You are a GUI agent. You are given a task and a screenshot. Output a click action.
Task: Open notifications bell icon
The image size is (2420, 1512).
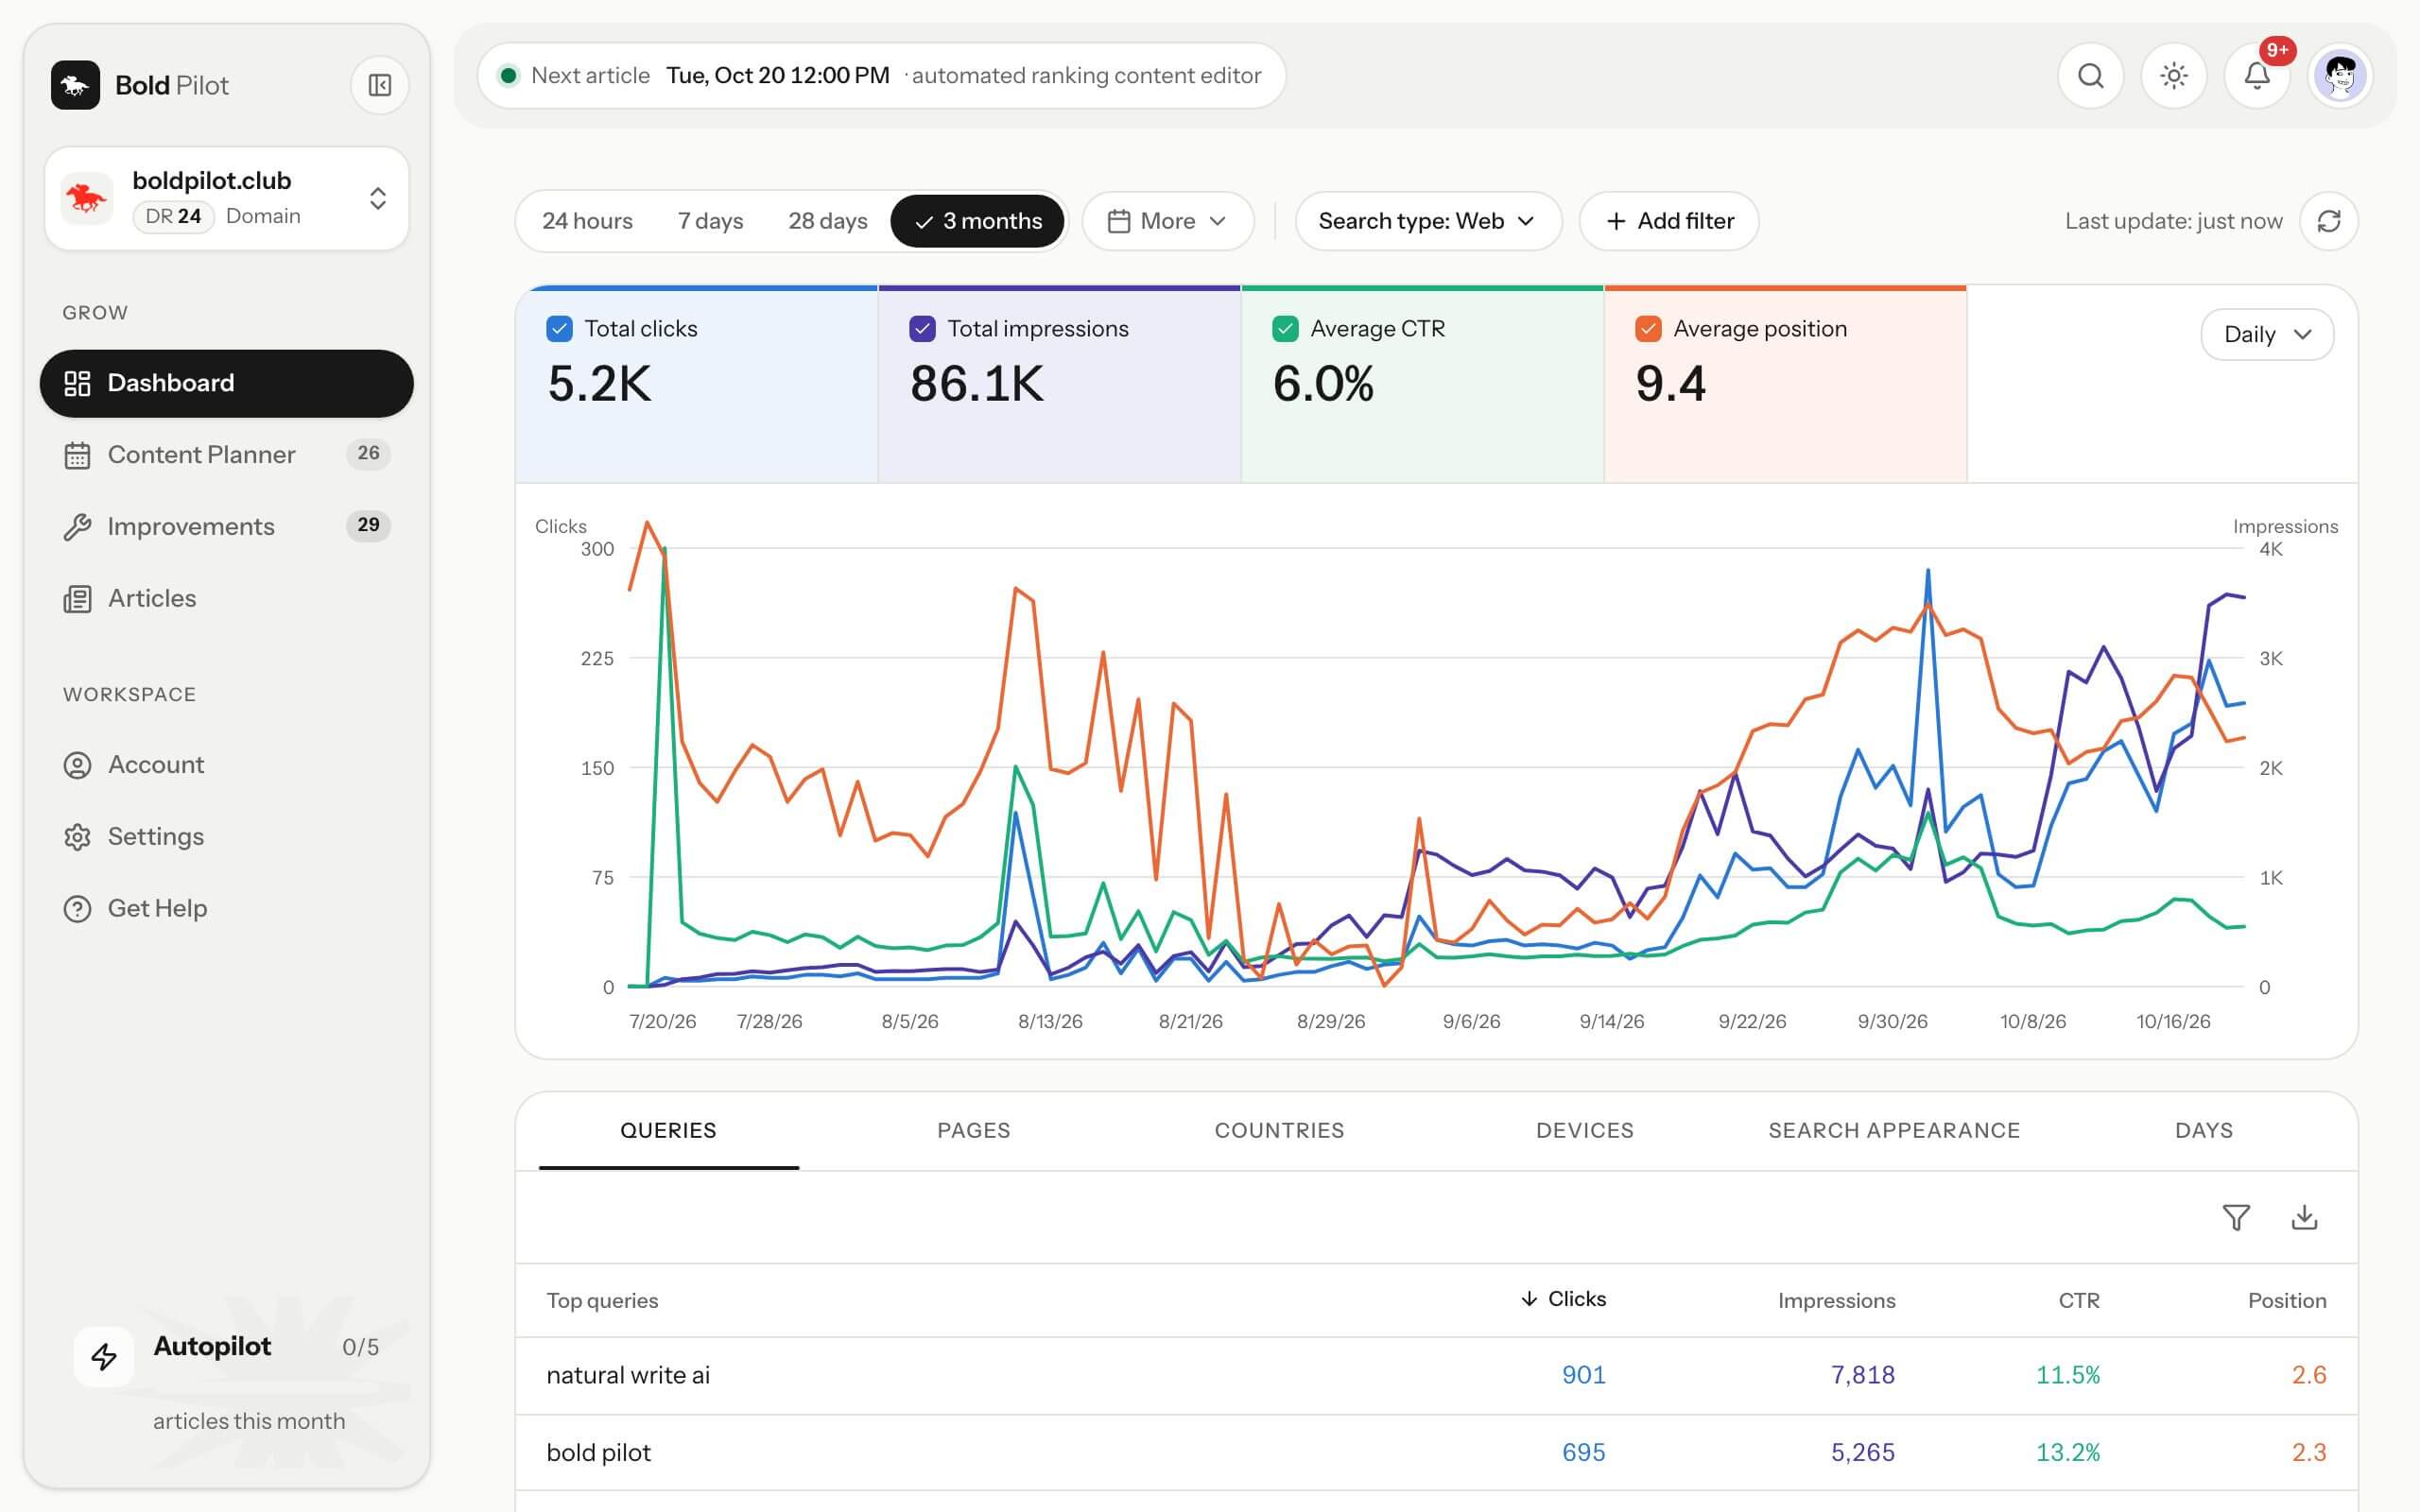[2256, 76]
